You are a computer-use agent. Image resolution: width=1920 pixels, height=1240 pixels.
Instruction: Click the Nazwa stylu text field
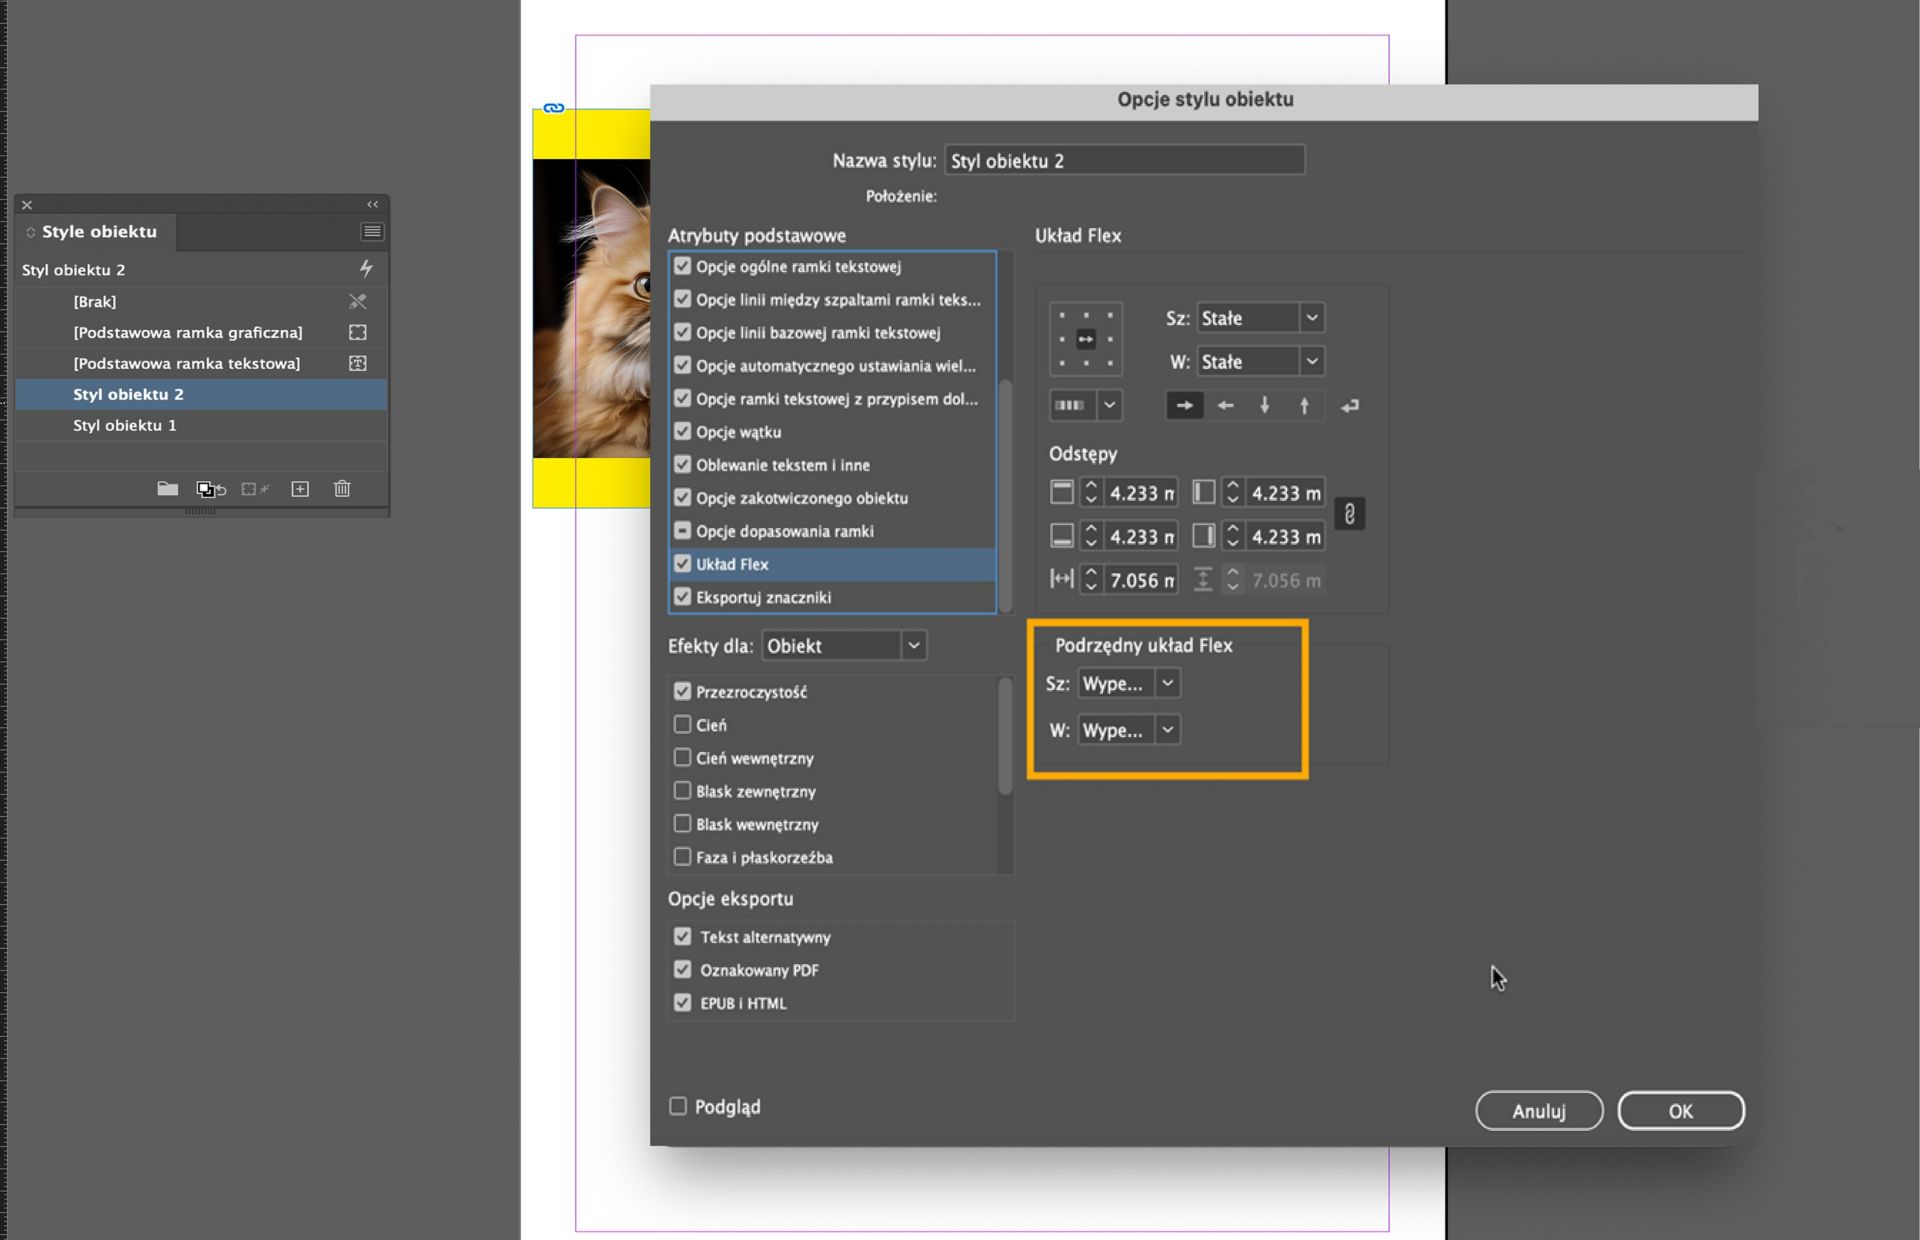pos(1124,161)
